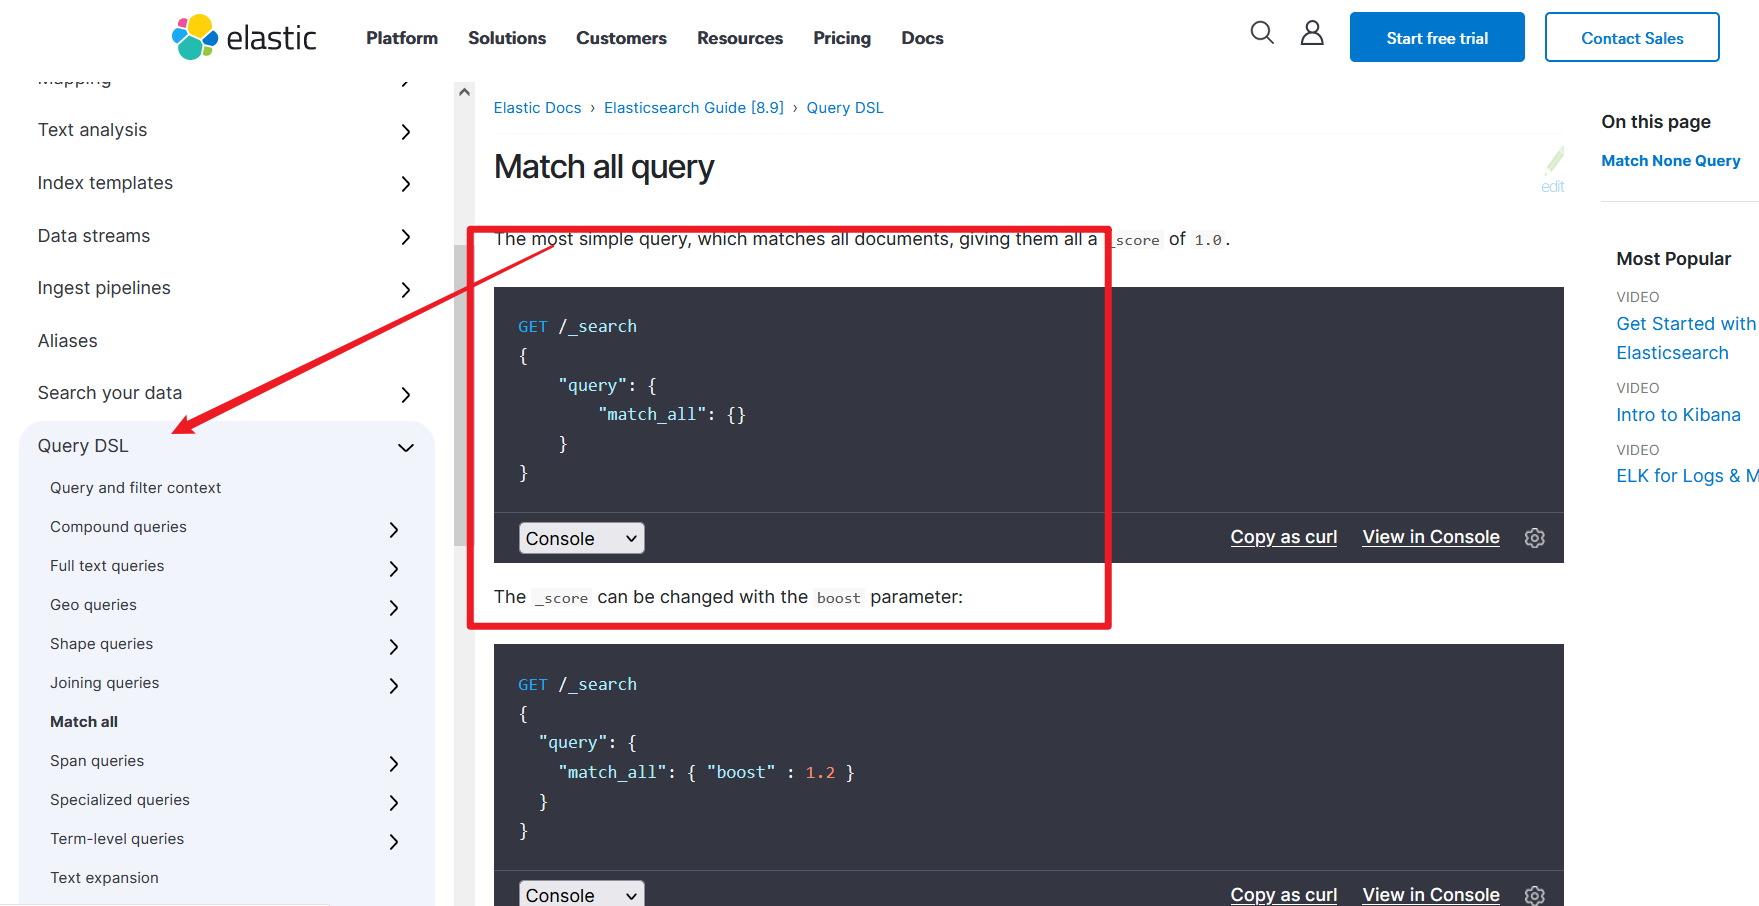1759x906 pixels.
Task: Open Customers menu
Action: tap(621, 38)
